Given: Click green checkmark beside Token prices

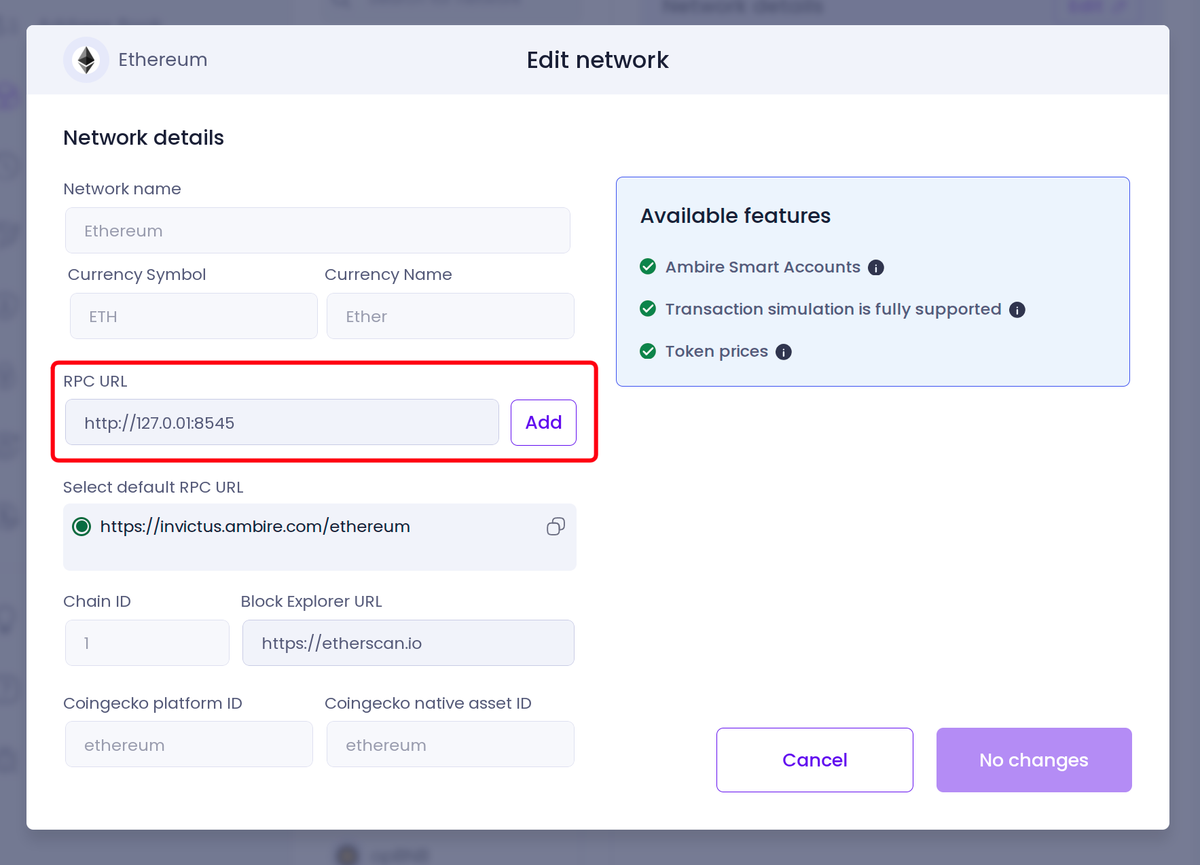Looking at the screenshot, I should point(648,351).
